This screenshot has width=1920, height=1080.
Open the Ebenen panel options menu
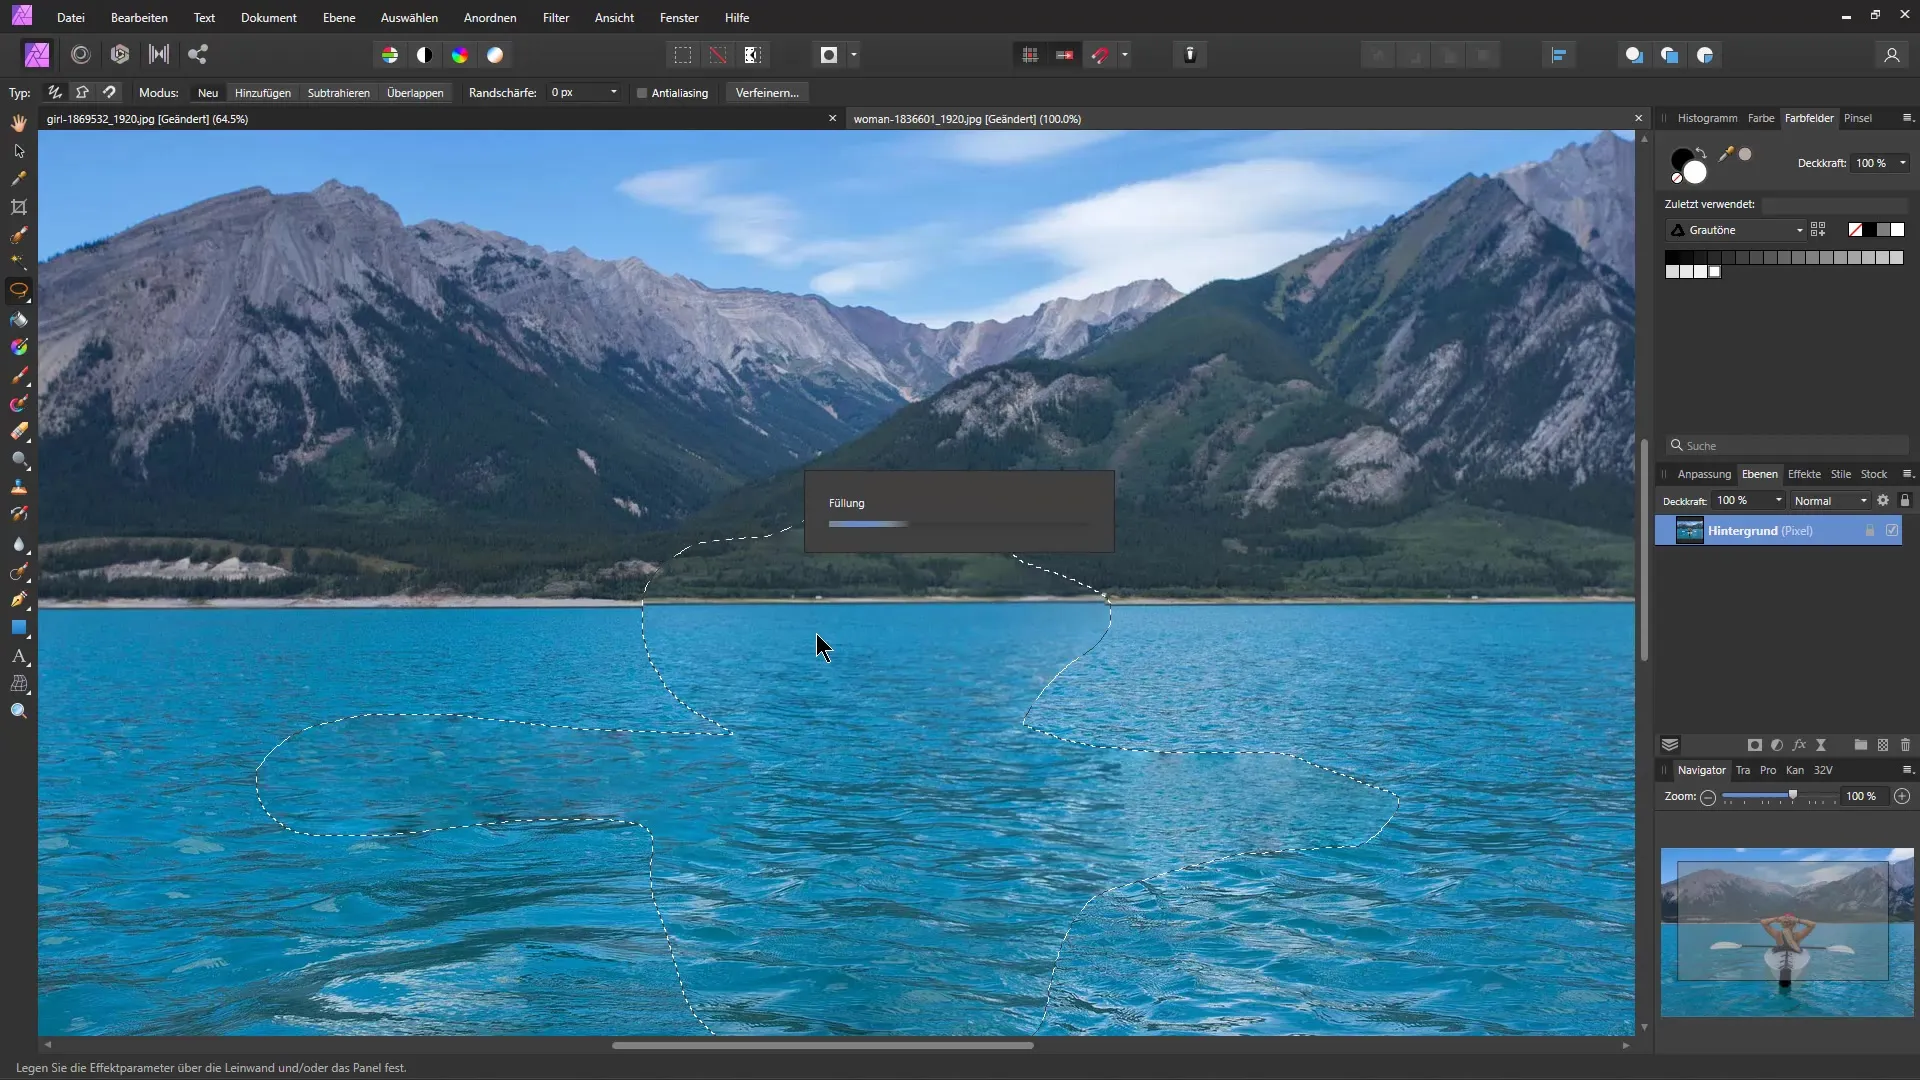[1907, 474]
